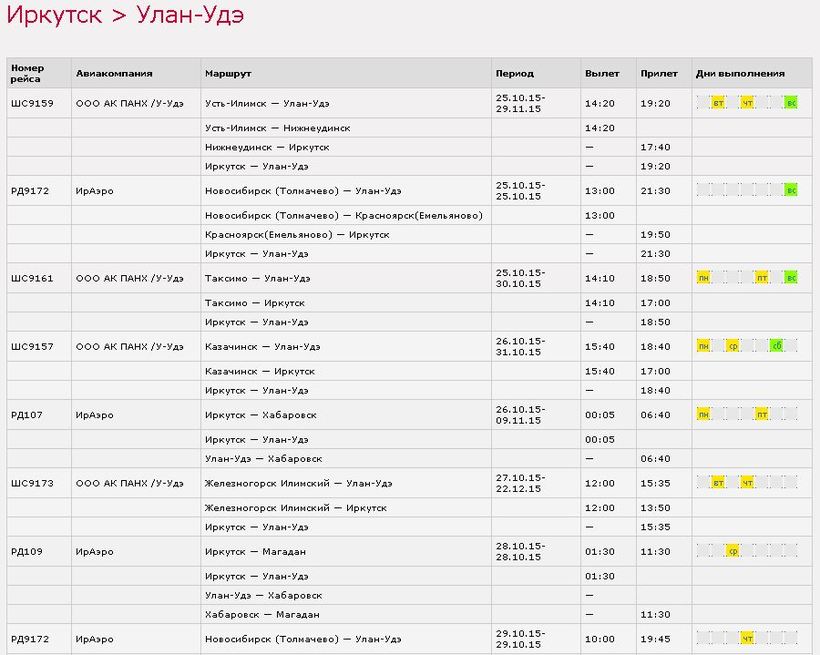Select route 'Усть-Илимск — Улан-Удэ'

tap(267, 103)
